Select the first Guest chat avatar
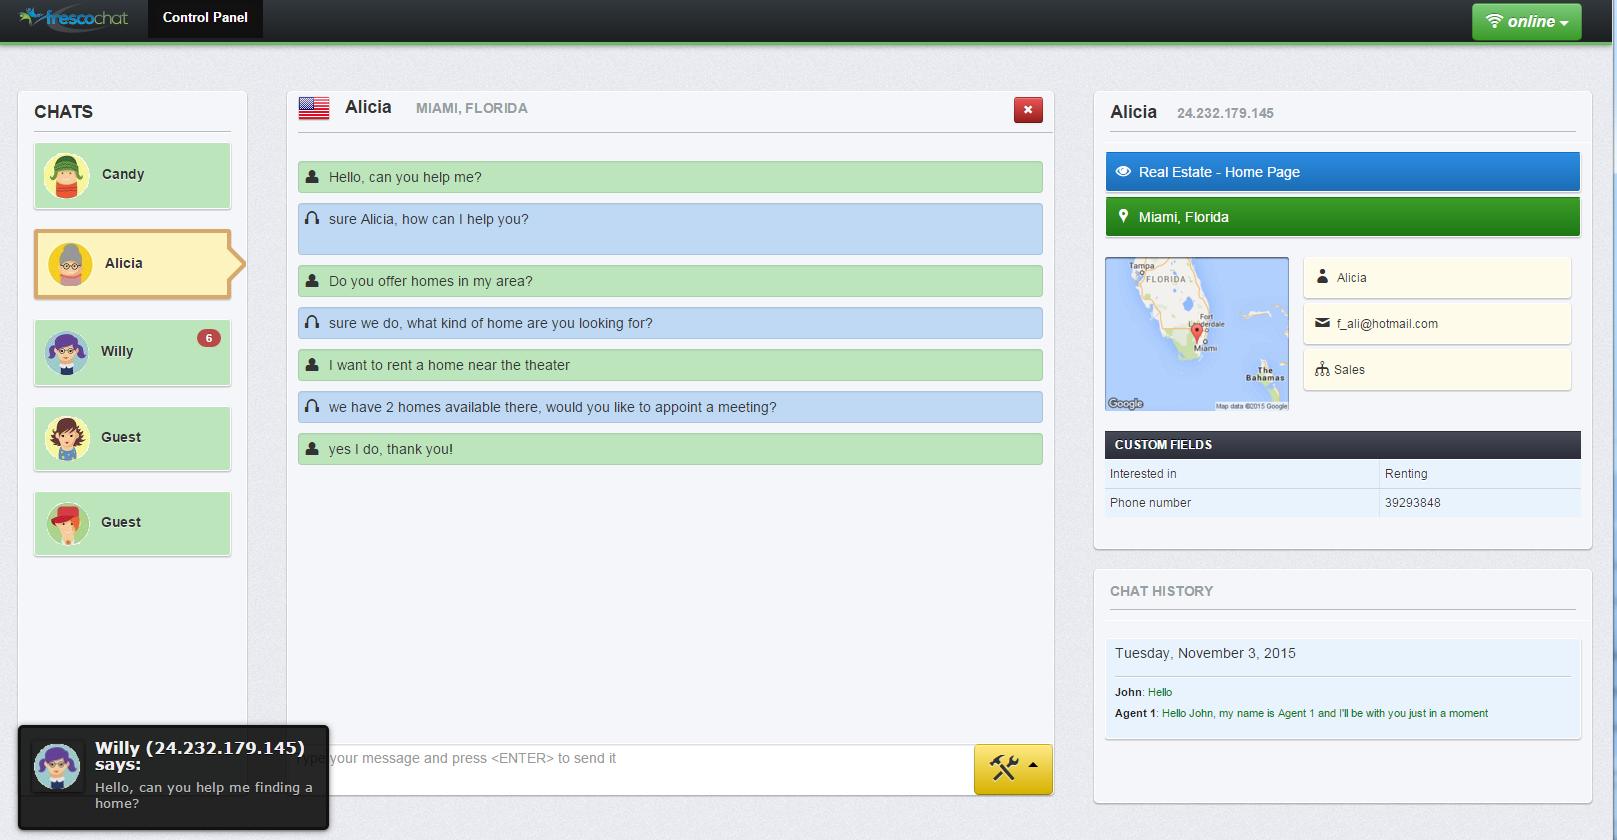The height and width of the screenshot is (840, 1617). pyautogui.click(x=67, y=438)
